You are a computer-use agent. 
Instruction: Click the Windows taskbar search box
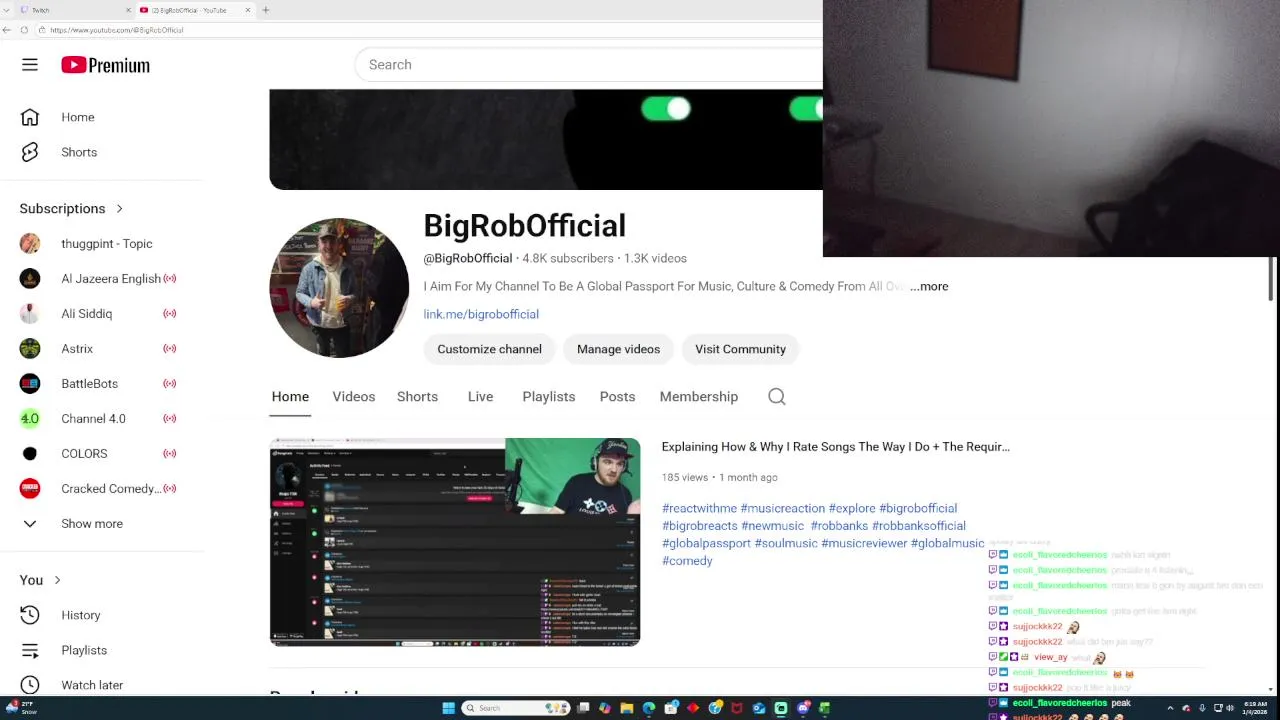click(x=516, y=708)
